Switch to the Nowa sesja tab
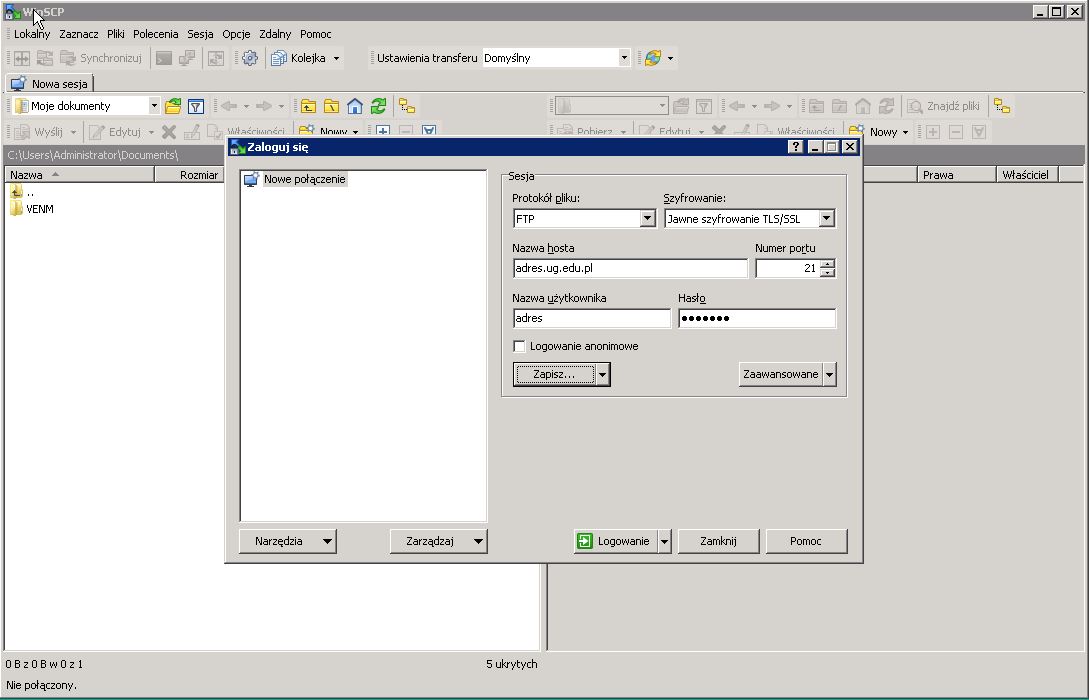This screenshot has width=1089, height=700. (x=50, y=84)
